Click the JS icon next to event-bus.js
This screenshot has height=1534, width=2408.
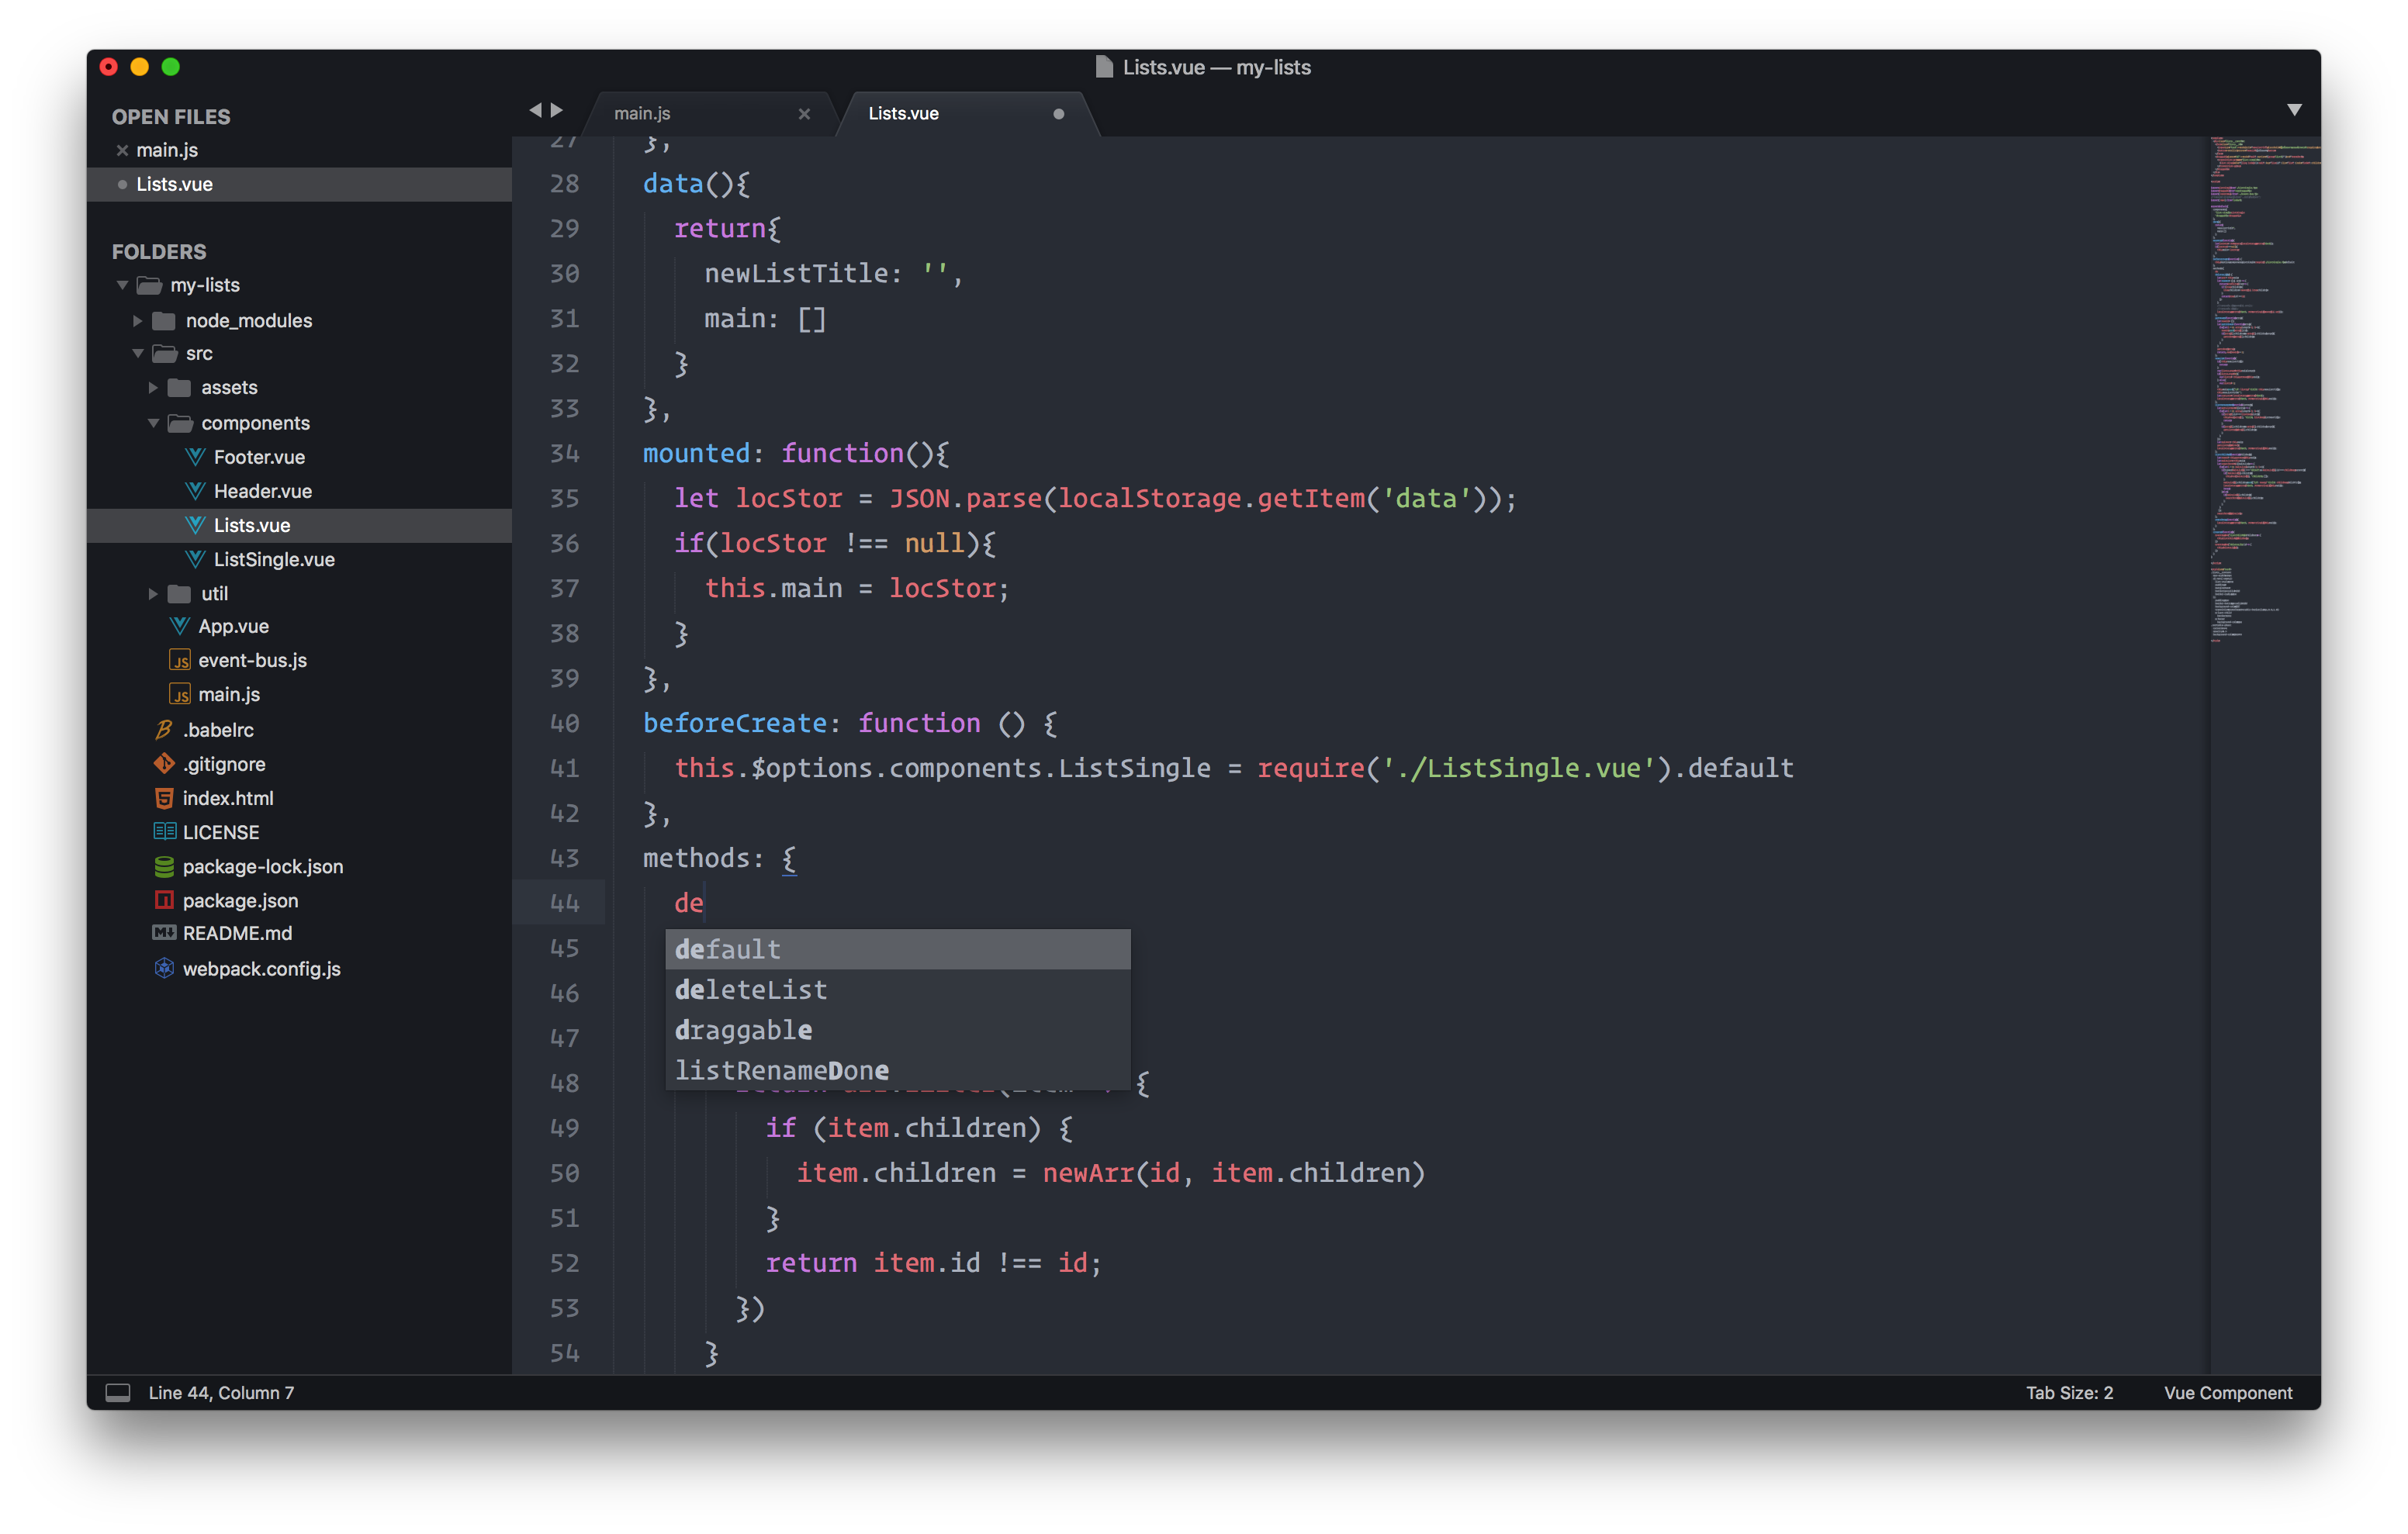click(x=180, y=661)
